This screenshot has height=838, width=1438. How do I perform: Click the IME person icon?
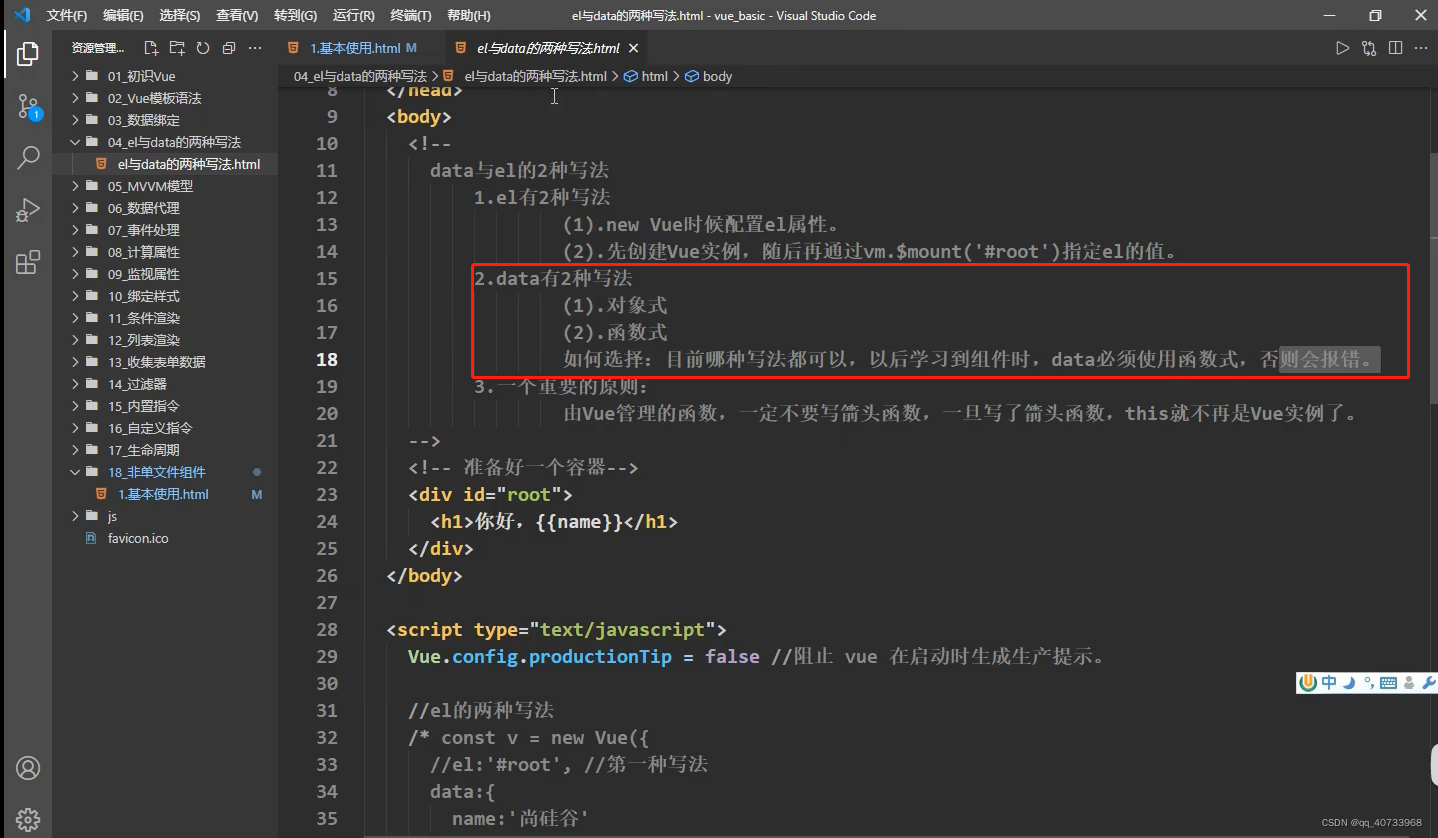point(1409,683)
